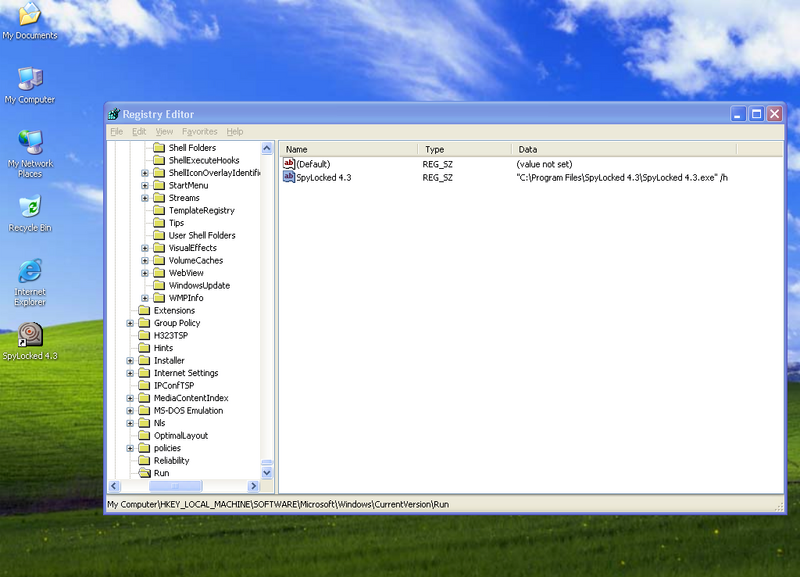Click the Extensions folder icon
Screen dimensions: 800x577
pyautogui.click(x=144, y=310)
